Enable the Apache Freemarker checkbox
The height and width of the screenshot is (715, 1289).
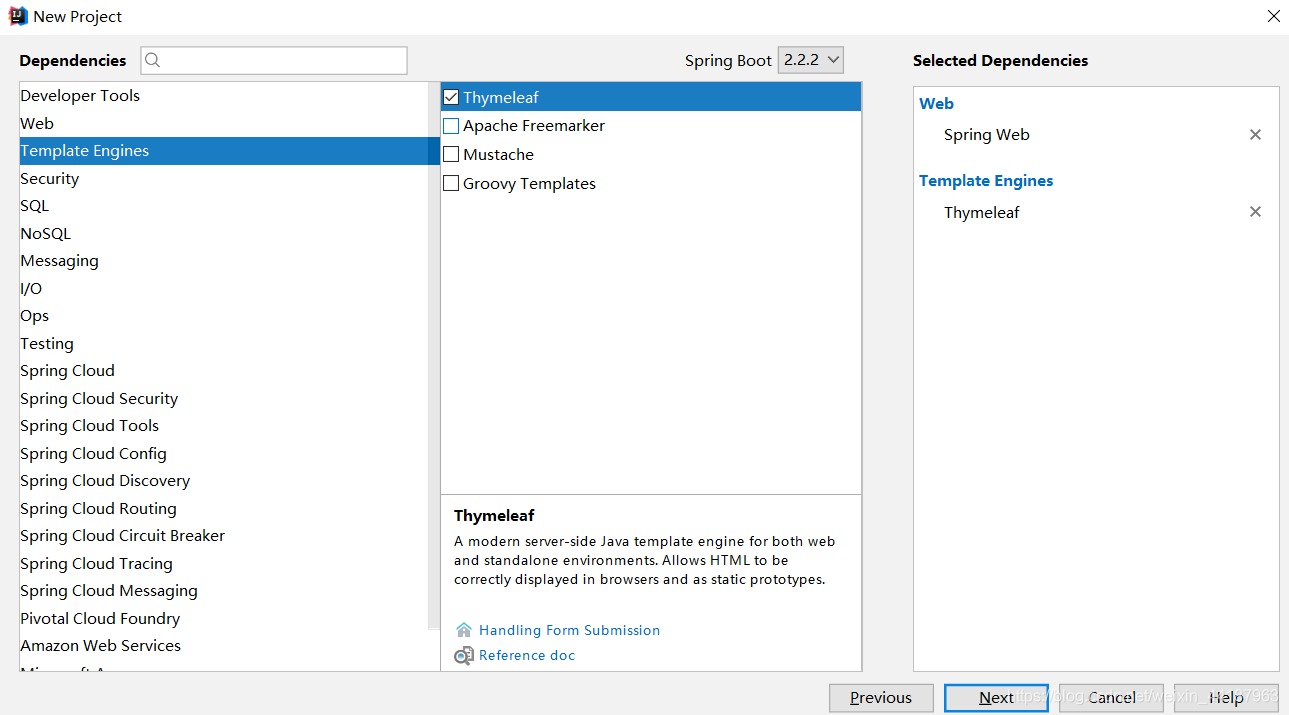(x=451, y=126)
